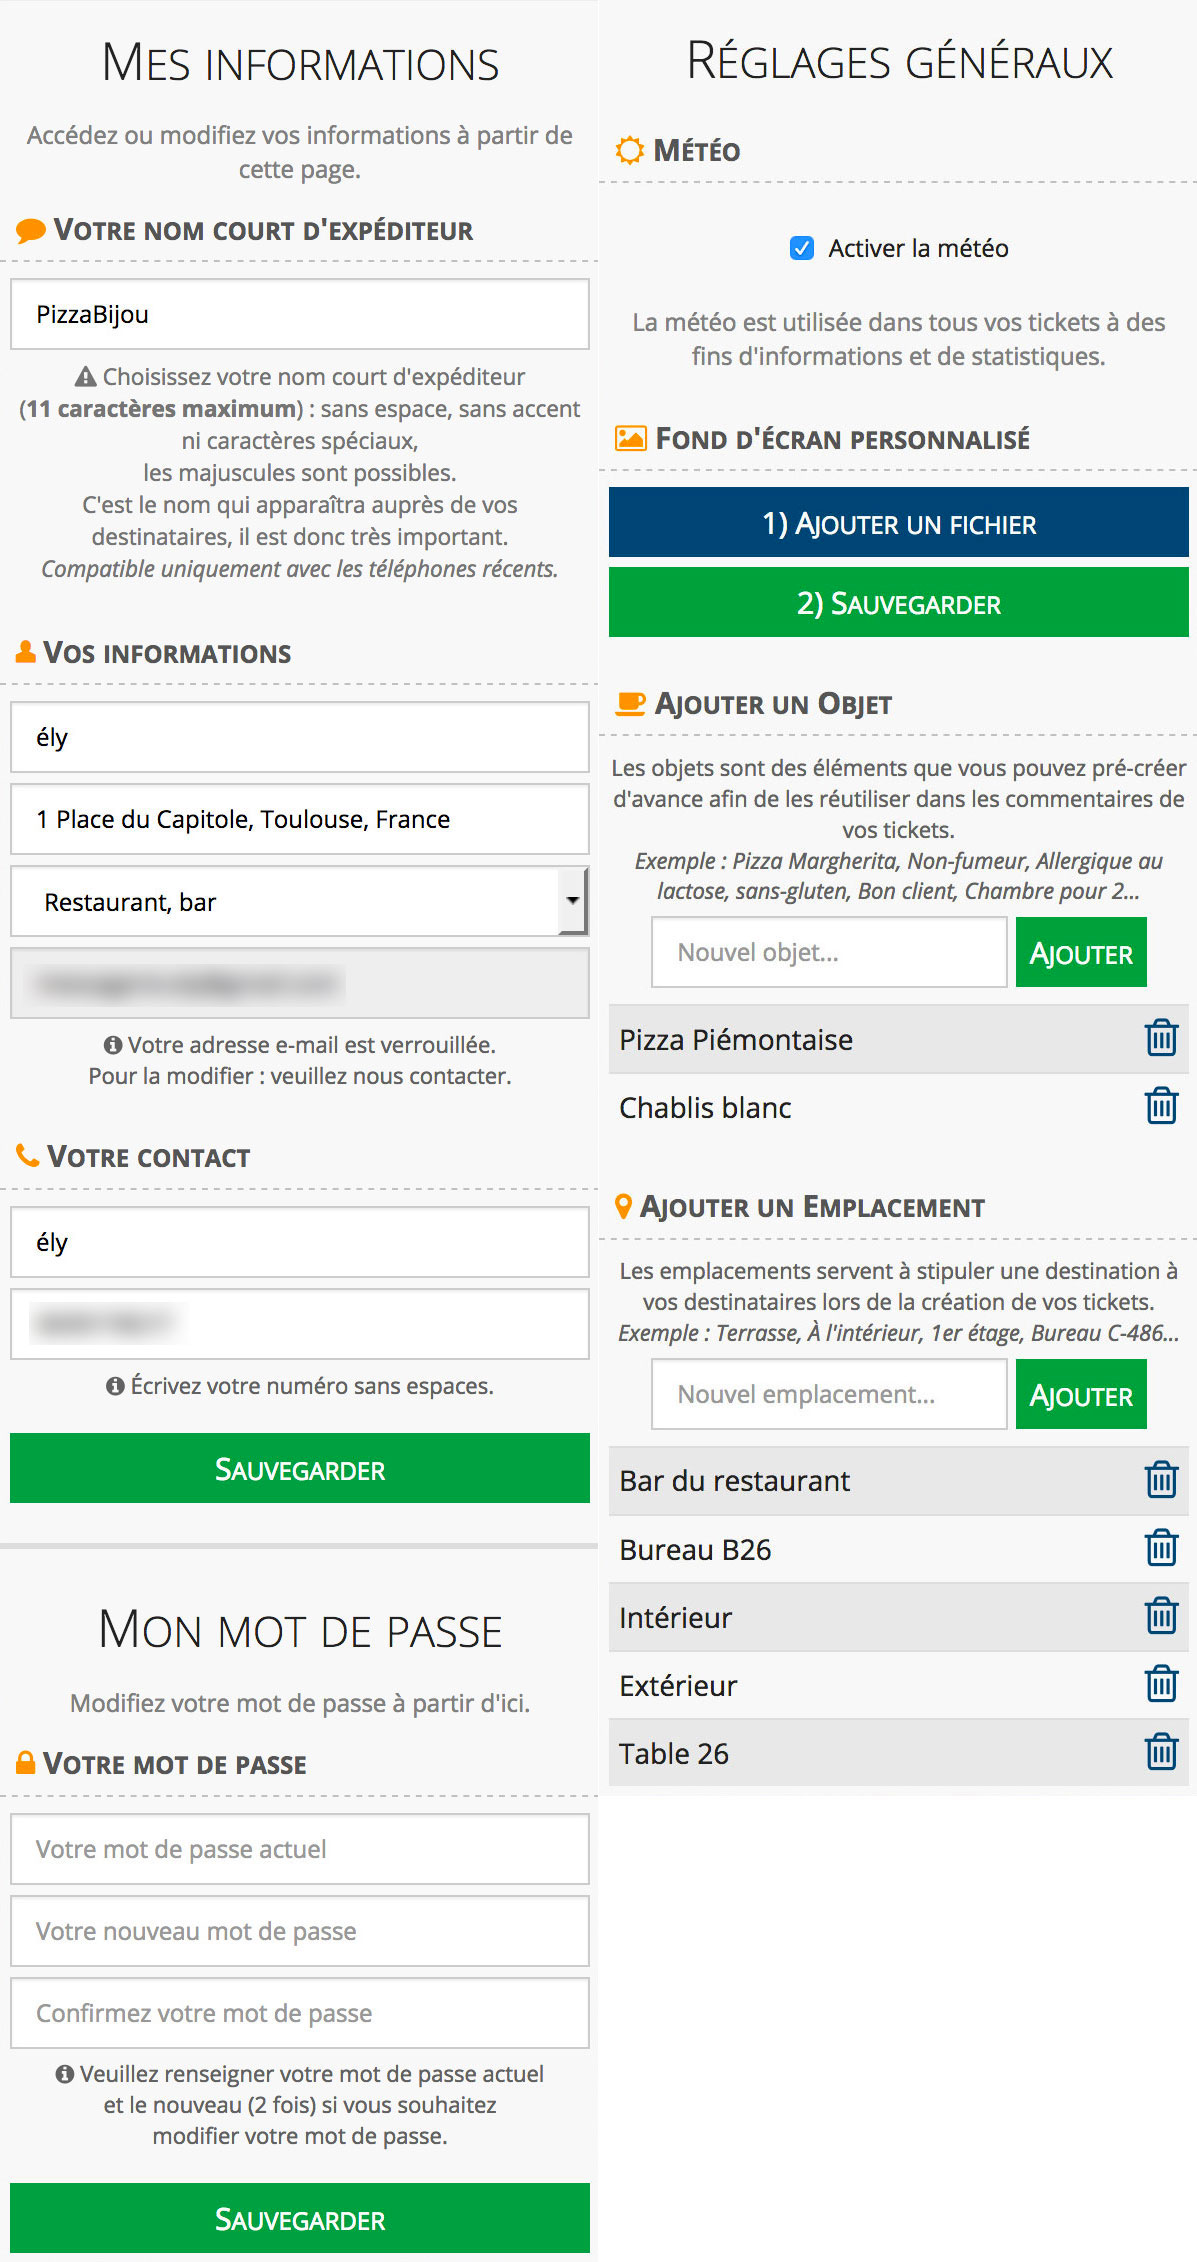Remove the Extérieur location entry
This screenshot has width=1197, height=2262.
point(1161,1684)
